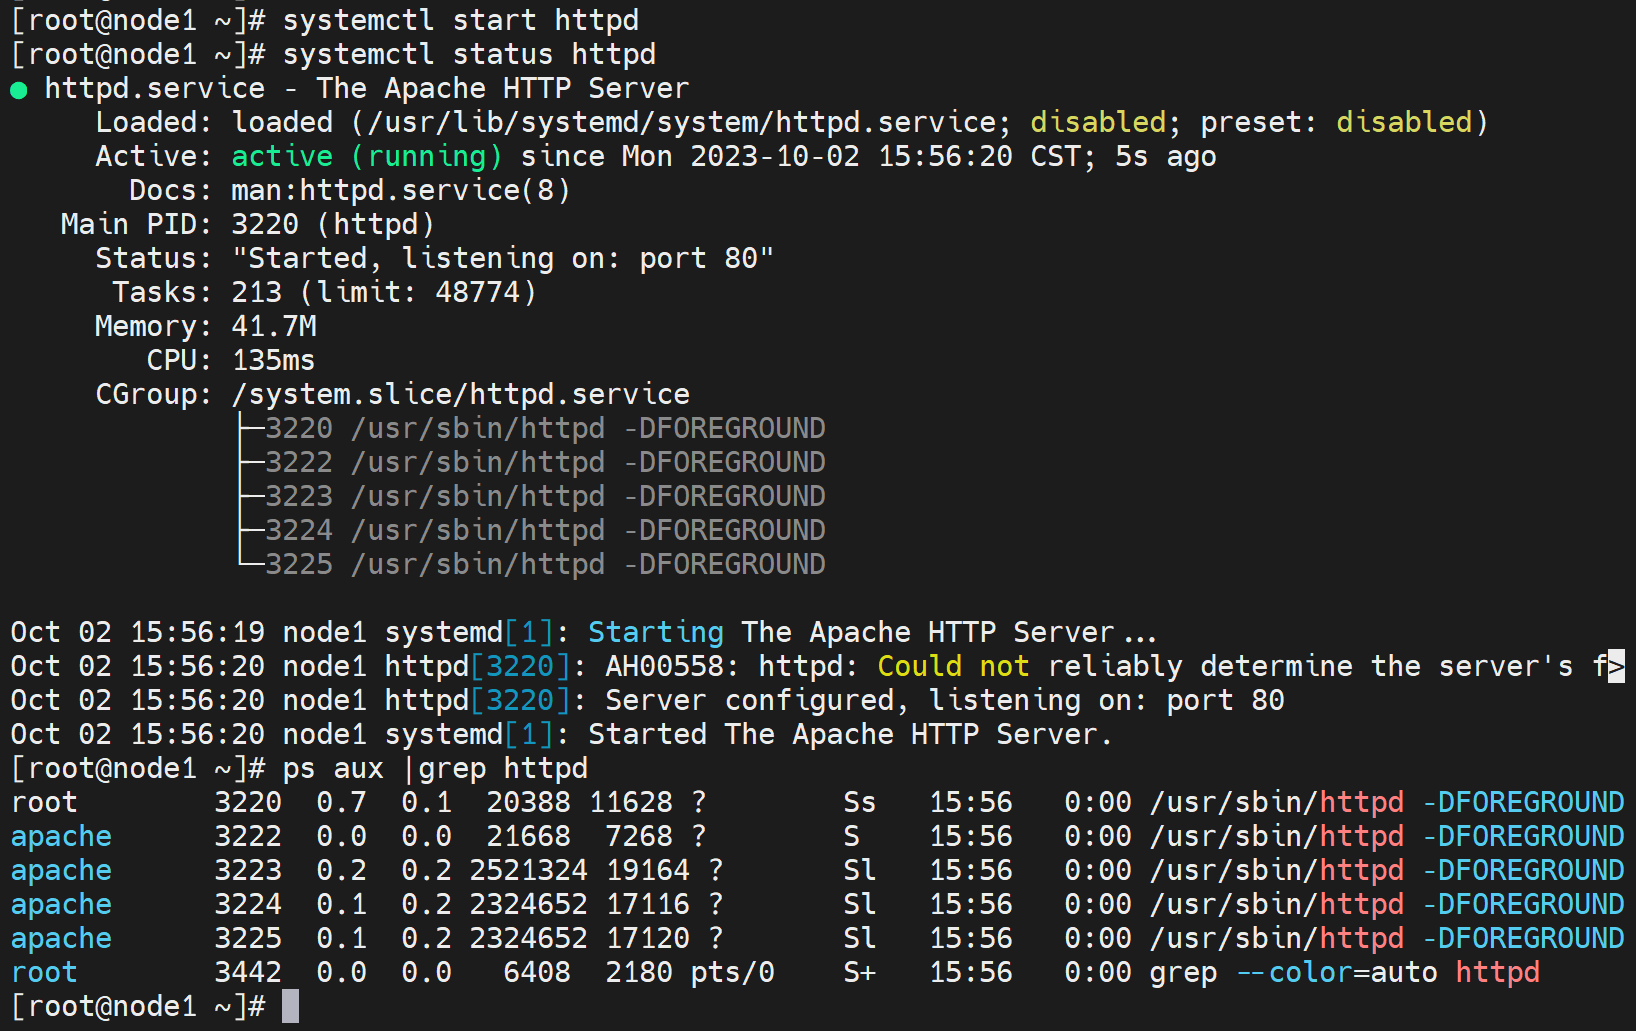Screen dimensions: 1636x1031
Task: Click the man:httpd.service(8) docs reference
Action: (x=400, y=190)
